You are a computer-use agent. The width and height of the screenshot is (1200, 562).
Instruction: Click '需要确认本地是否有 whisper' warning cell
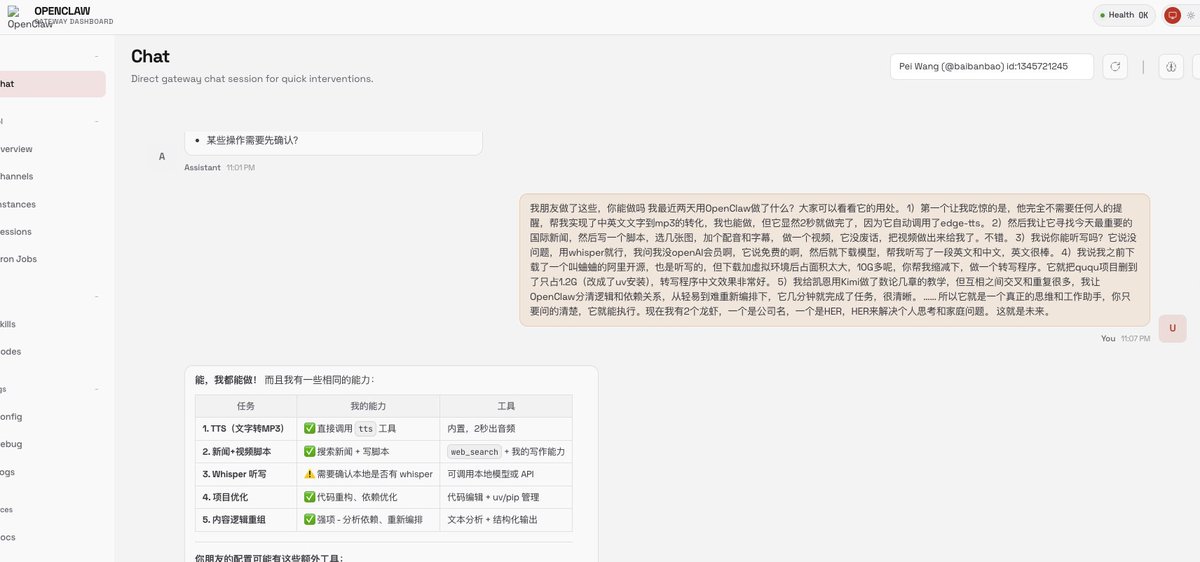[x=368, y=474]
